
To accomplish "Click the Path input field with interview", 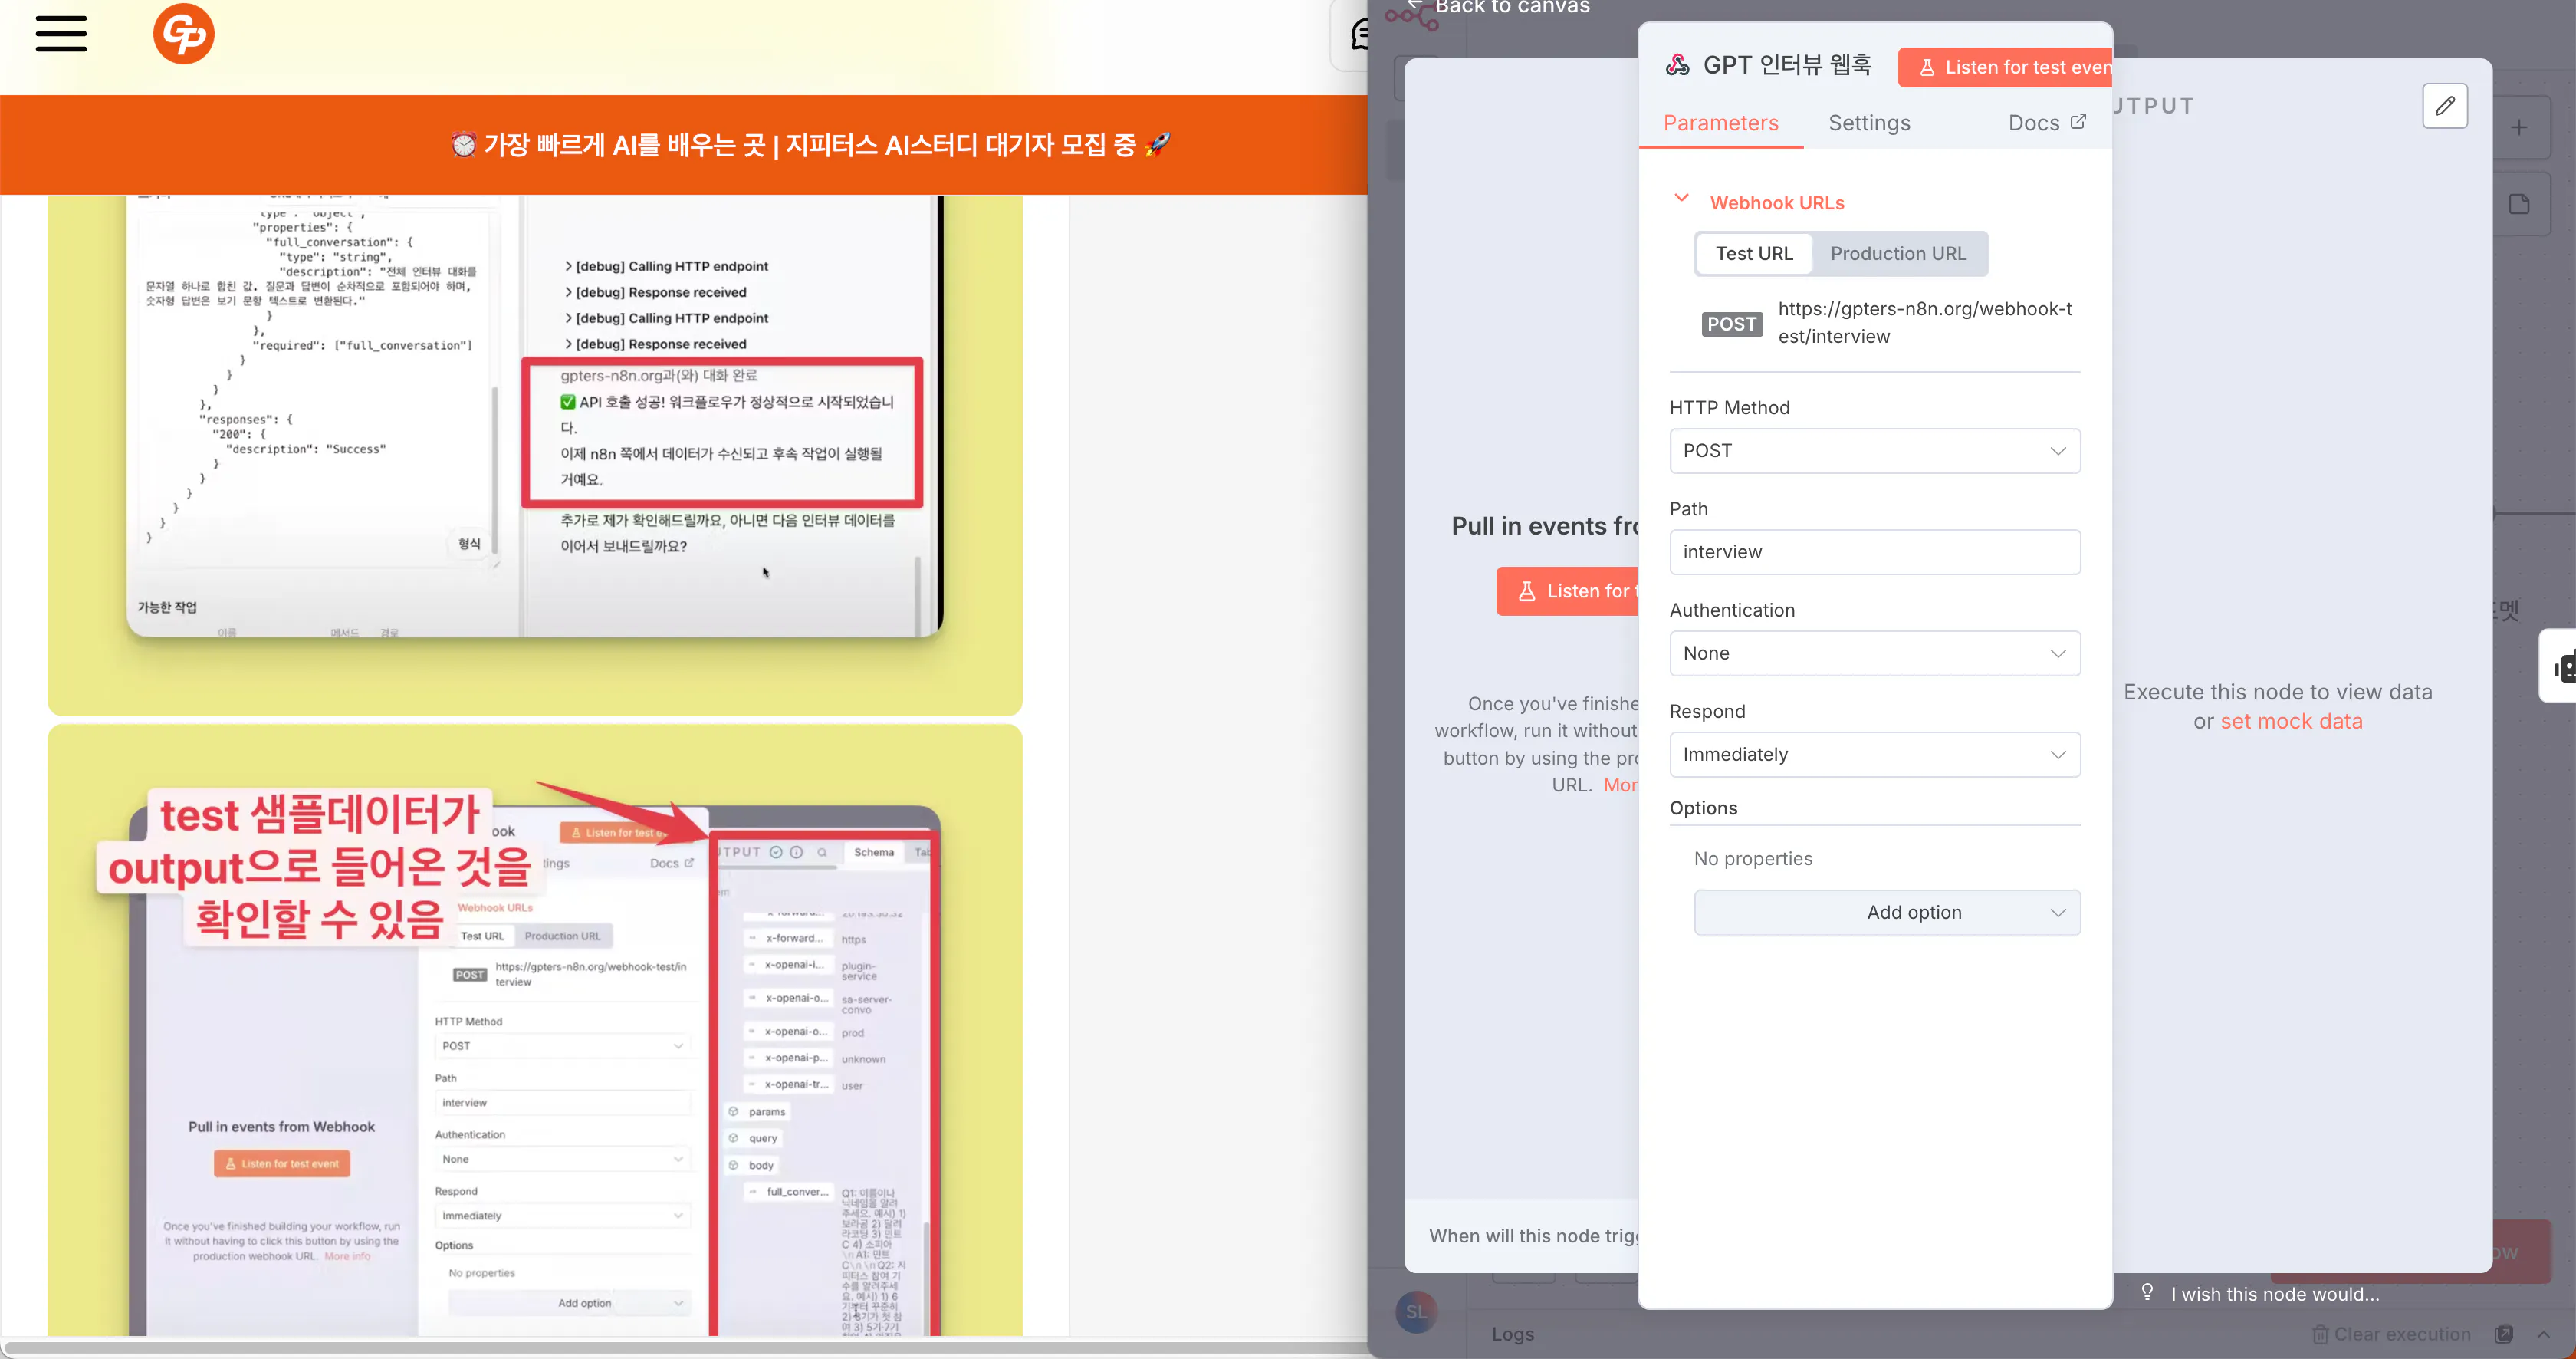I will coord(1874,552).
